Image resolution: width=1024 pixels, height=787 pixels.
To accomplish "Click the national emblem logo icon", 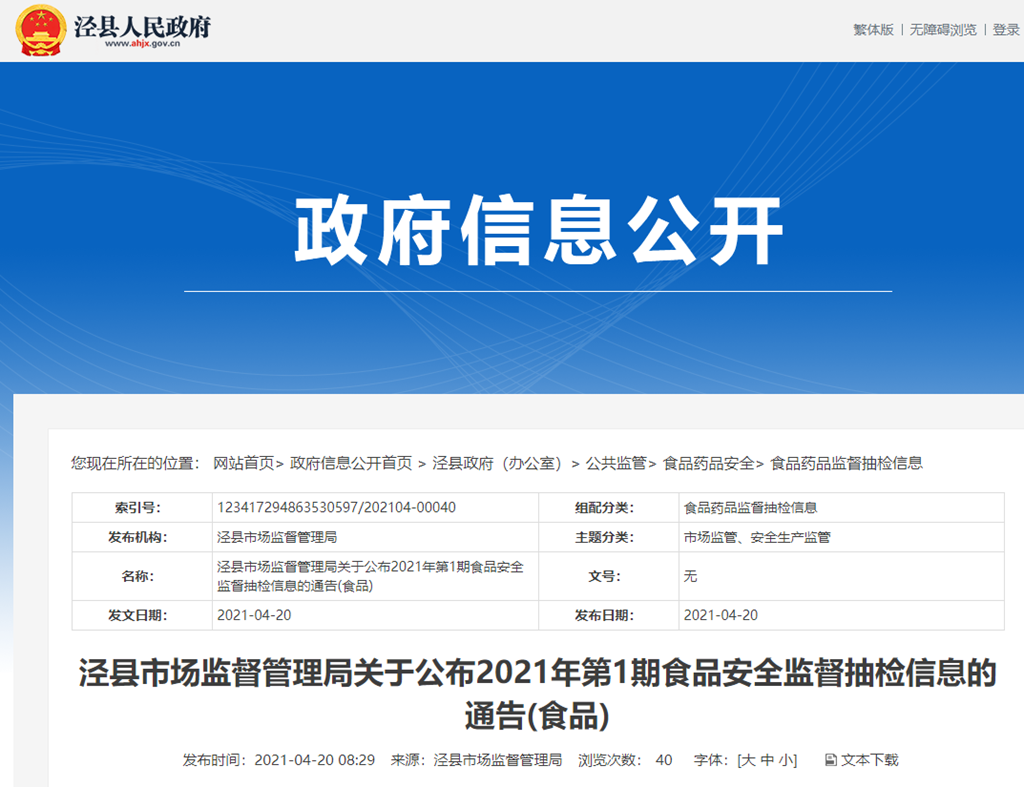I will click(41, 31).
